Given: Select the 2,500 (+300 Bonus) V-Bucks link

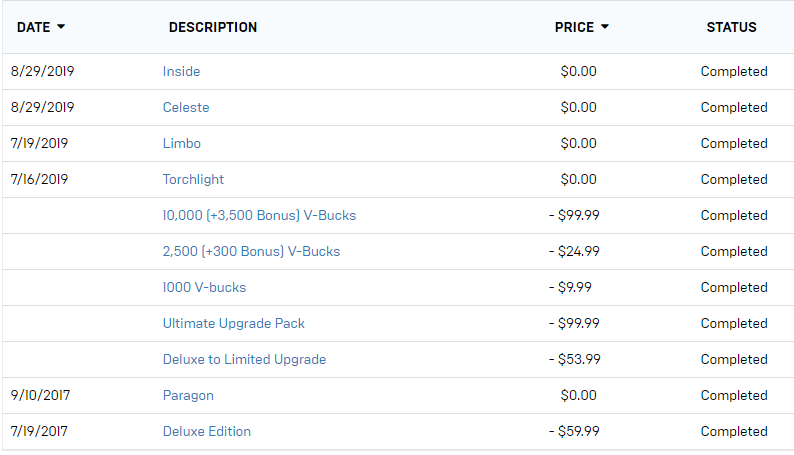Looking at the screenshot, I should click(251, 251).
